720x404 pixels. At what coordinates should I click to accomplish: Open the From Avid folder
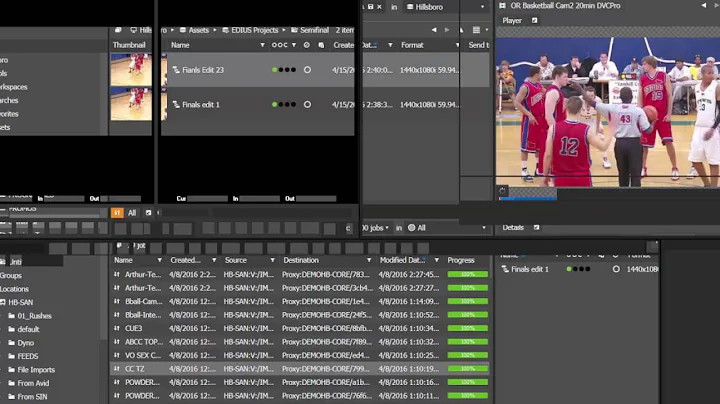point(33,383)
